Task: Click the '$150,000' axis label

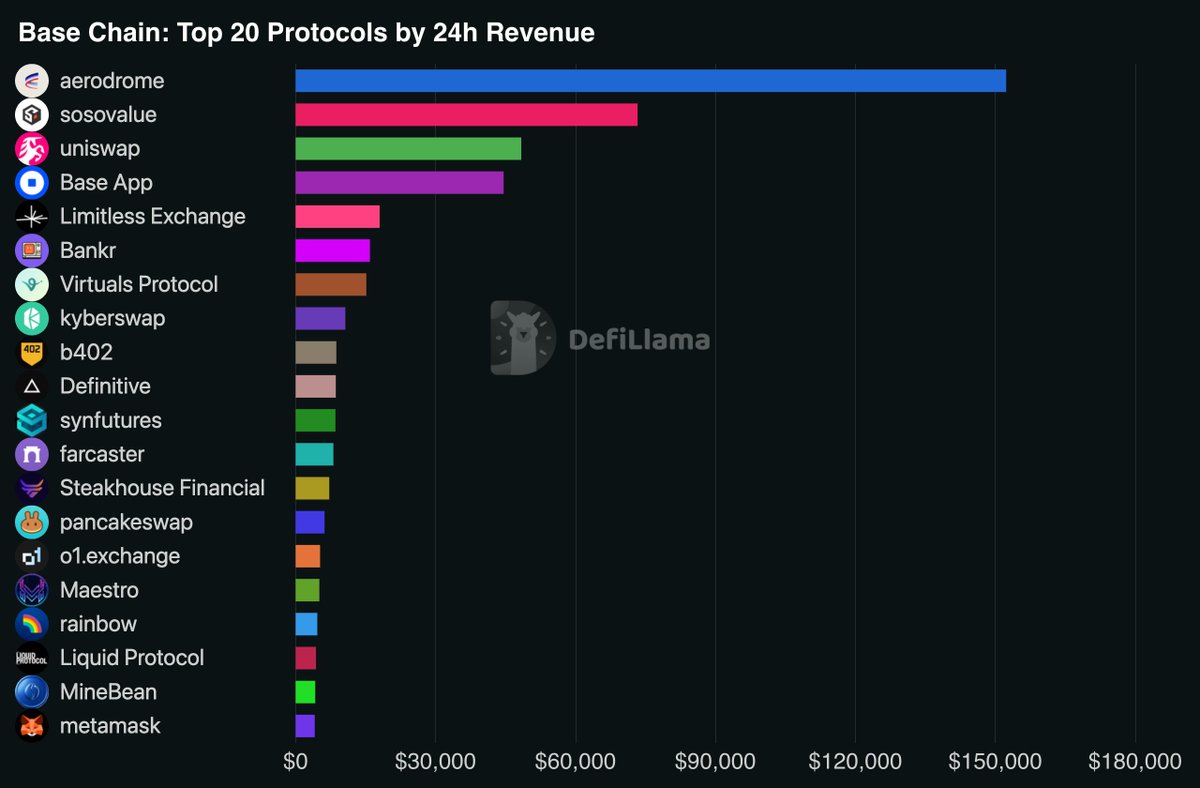Action: pyautogui.click(x=995, y=762)
